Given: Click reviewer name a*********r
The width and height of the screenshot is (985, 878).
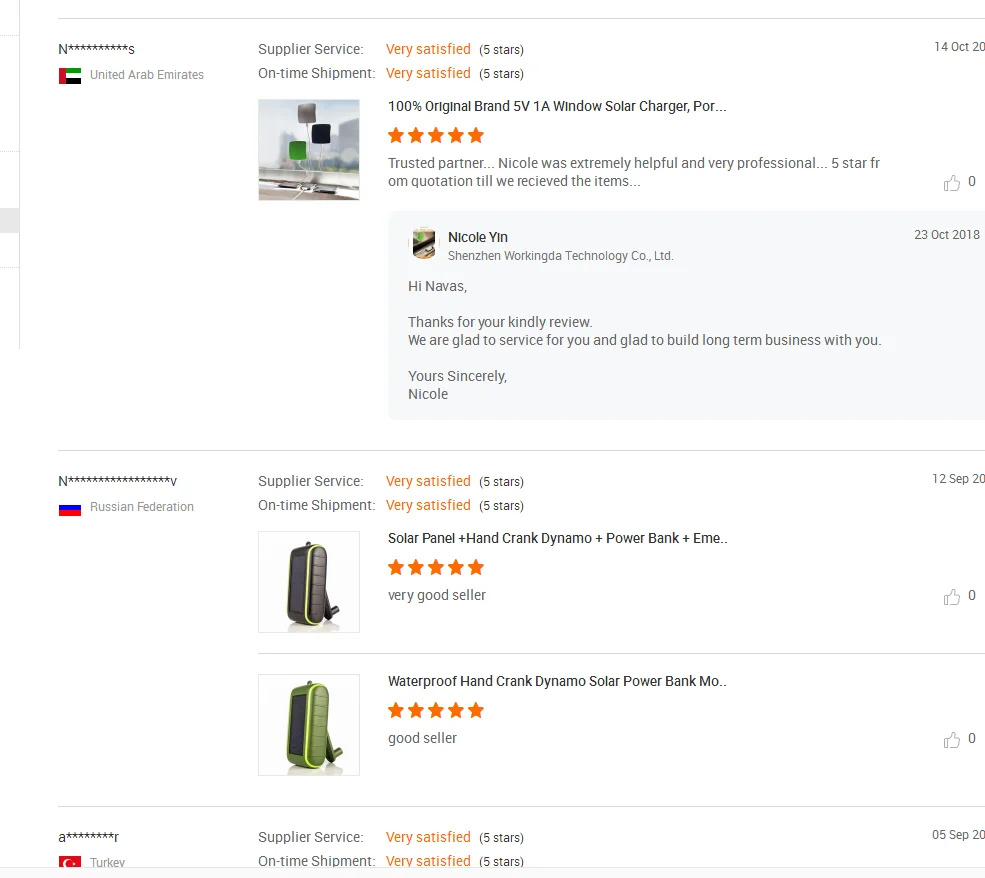Looking at the screenshot, I should (x=88, y=837).
